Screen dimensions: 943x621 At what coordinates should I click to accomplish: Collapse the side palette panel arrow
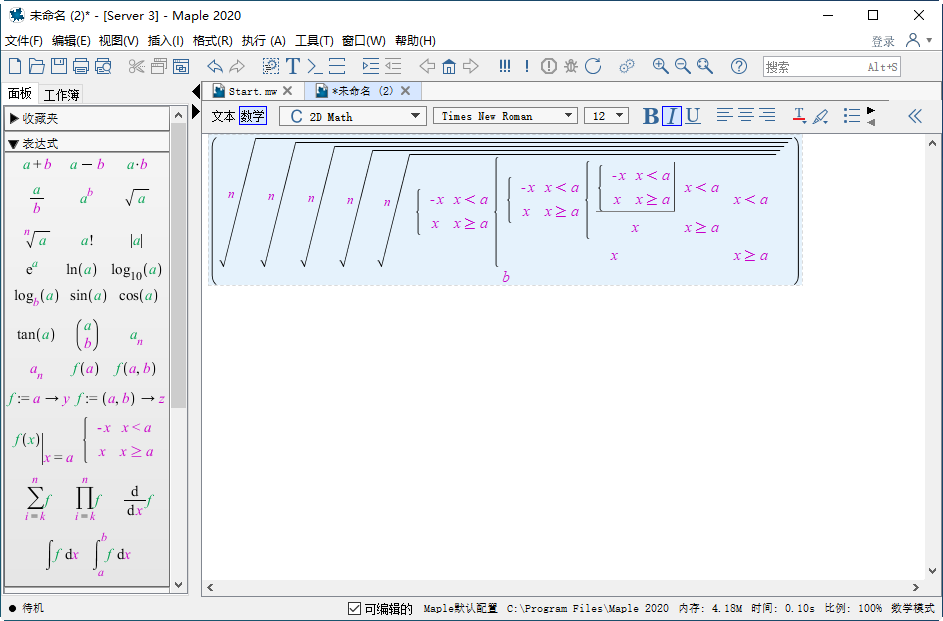click(x=195, y=91)
